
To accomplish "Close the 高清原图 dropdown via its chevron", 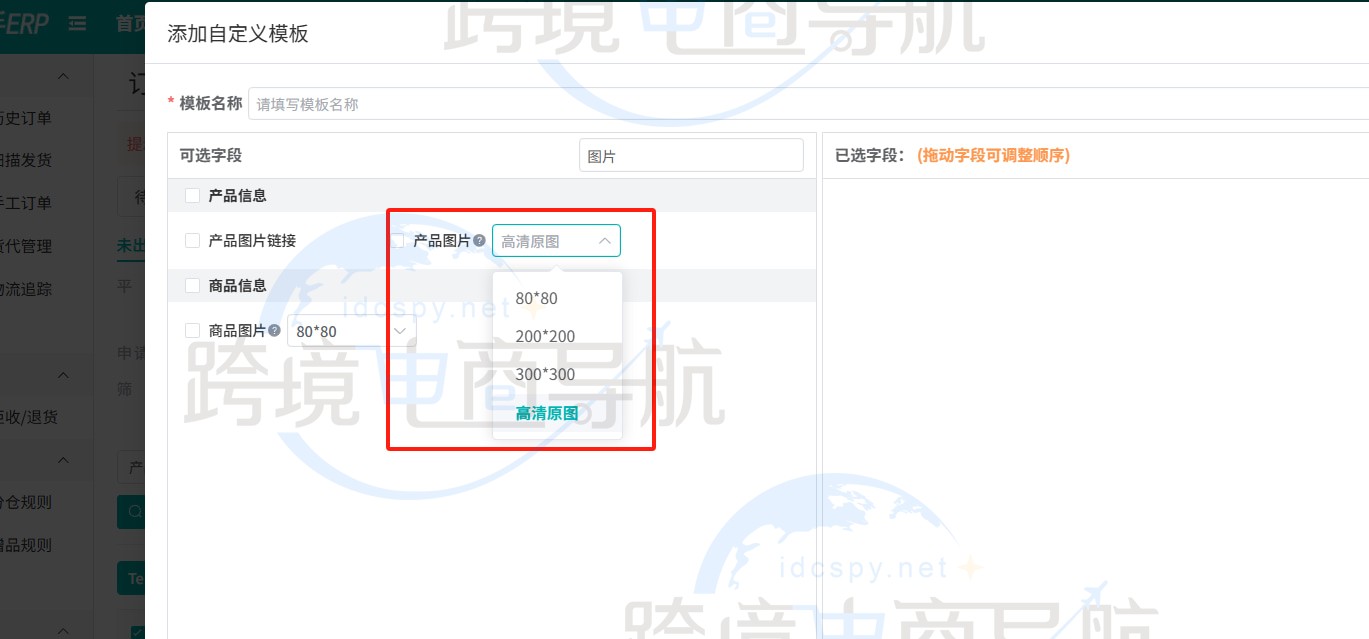I will click(604, 240).
